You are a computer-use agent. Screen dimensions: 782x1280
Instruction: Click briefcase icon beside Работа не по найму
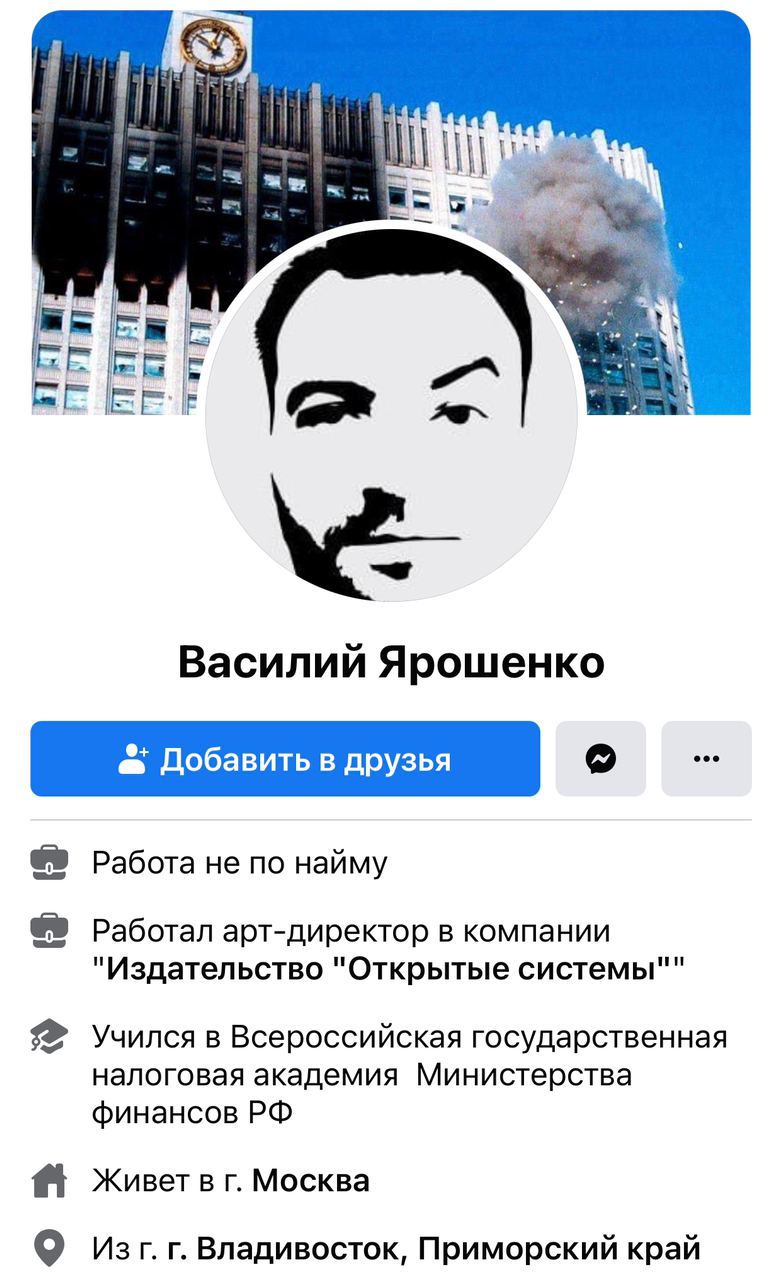pos(49,862)
